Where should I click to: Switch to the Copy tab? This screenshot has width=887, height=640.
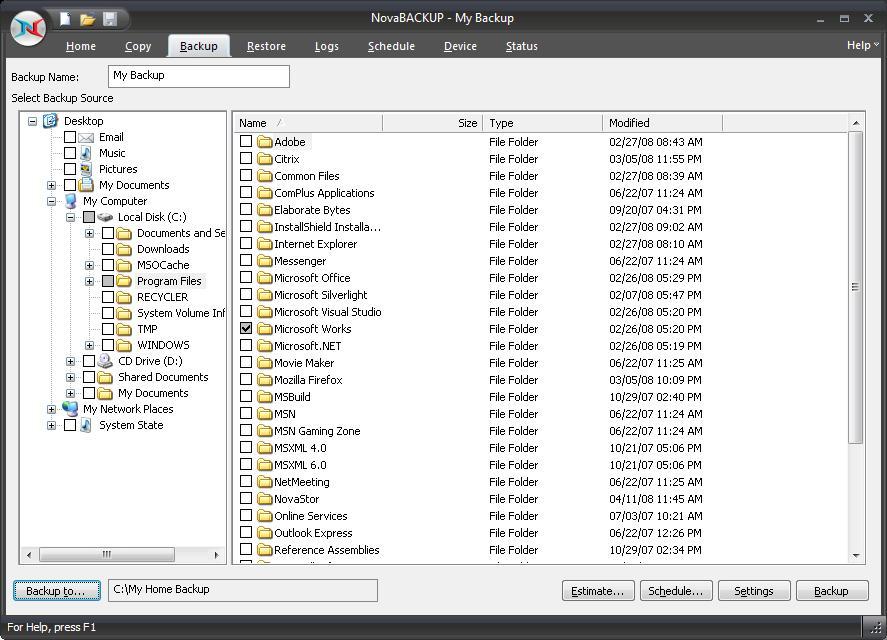pos(138,46)
